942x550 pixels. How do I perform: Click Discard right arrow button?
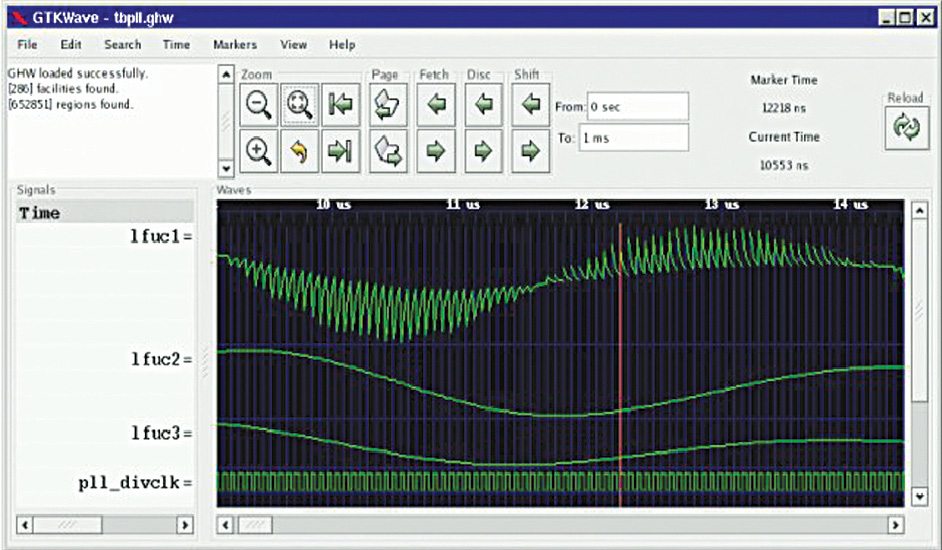click(483, 151)
